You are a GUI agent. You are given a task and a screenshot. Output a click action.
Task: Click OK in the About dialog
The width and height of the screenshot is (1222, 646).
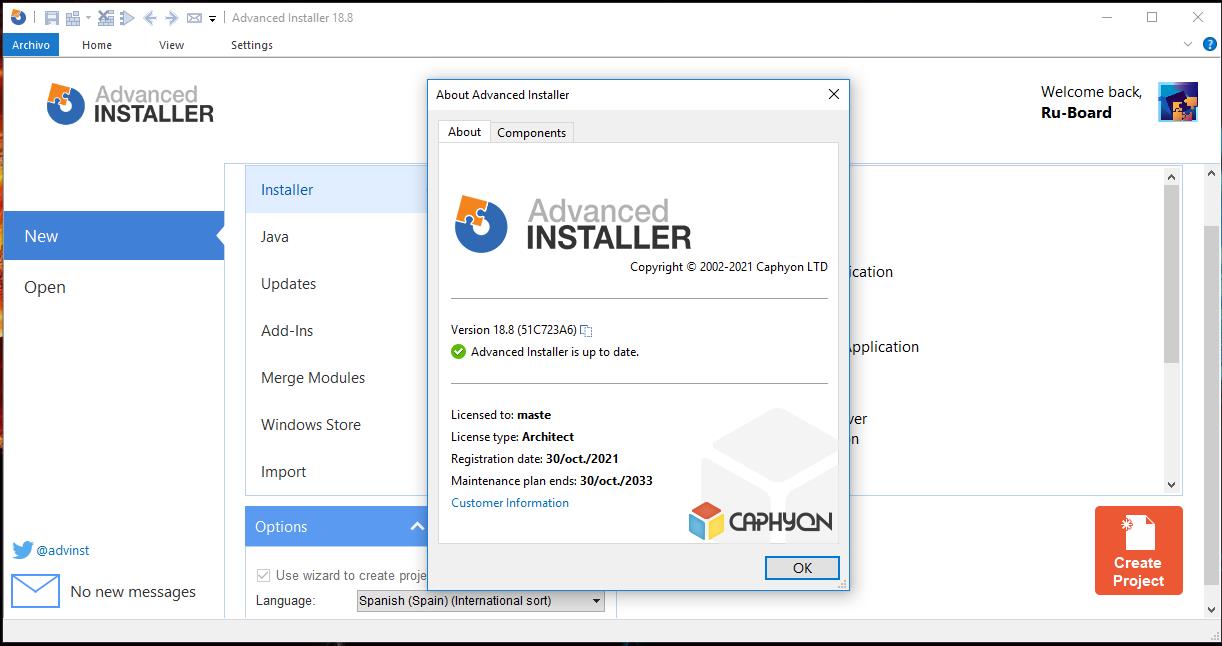802,567
